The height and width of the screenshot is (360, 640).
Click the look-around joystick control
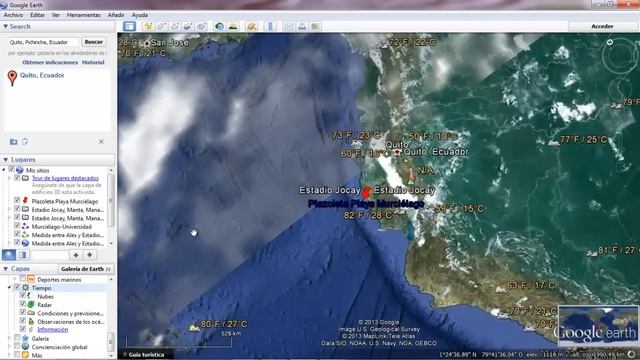620,55
